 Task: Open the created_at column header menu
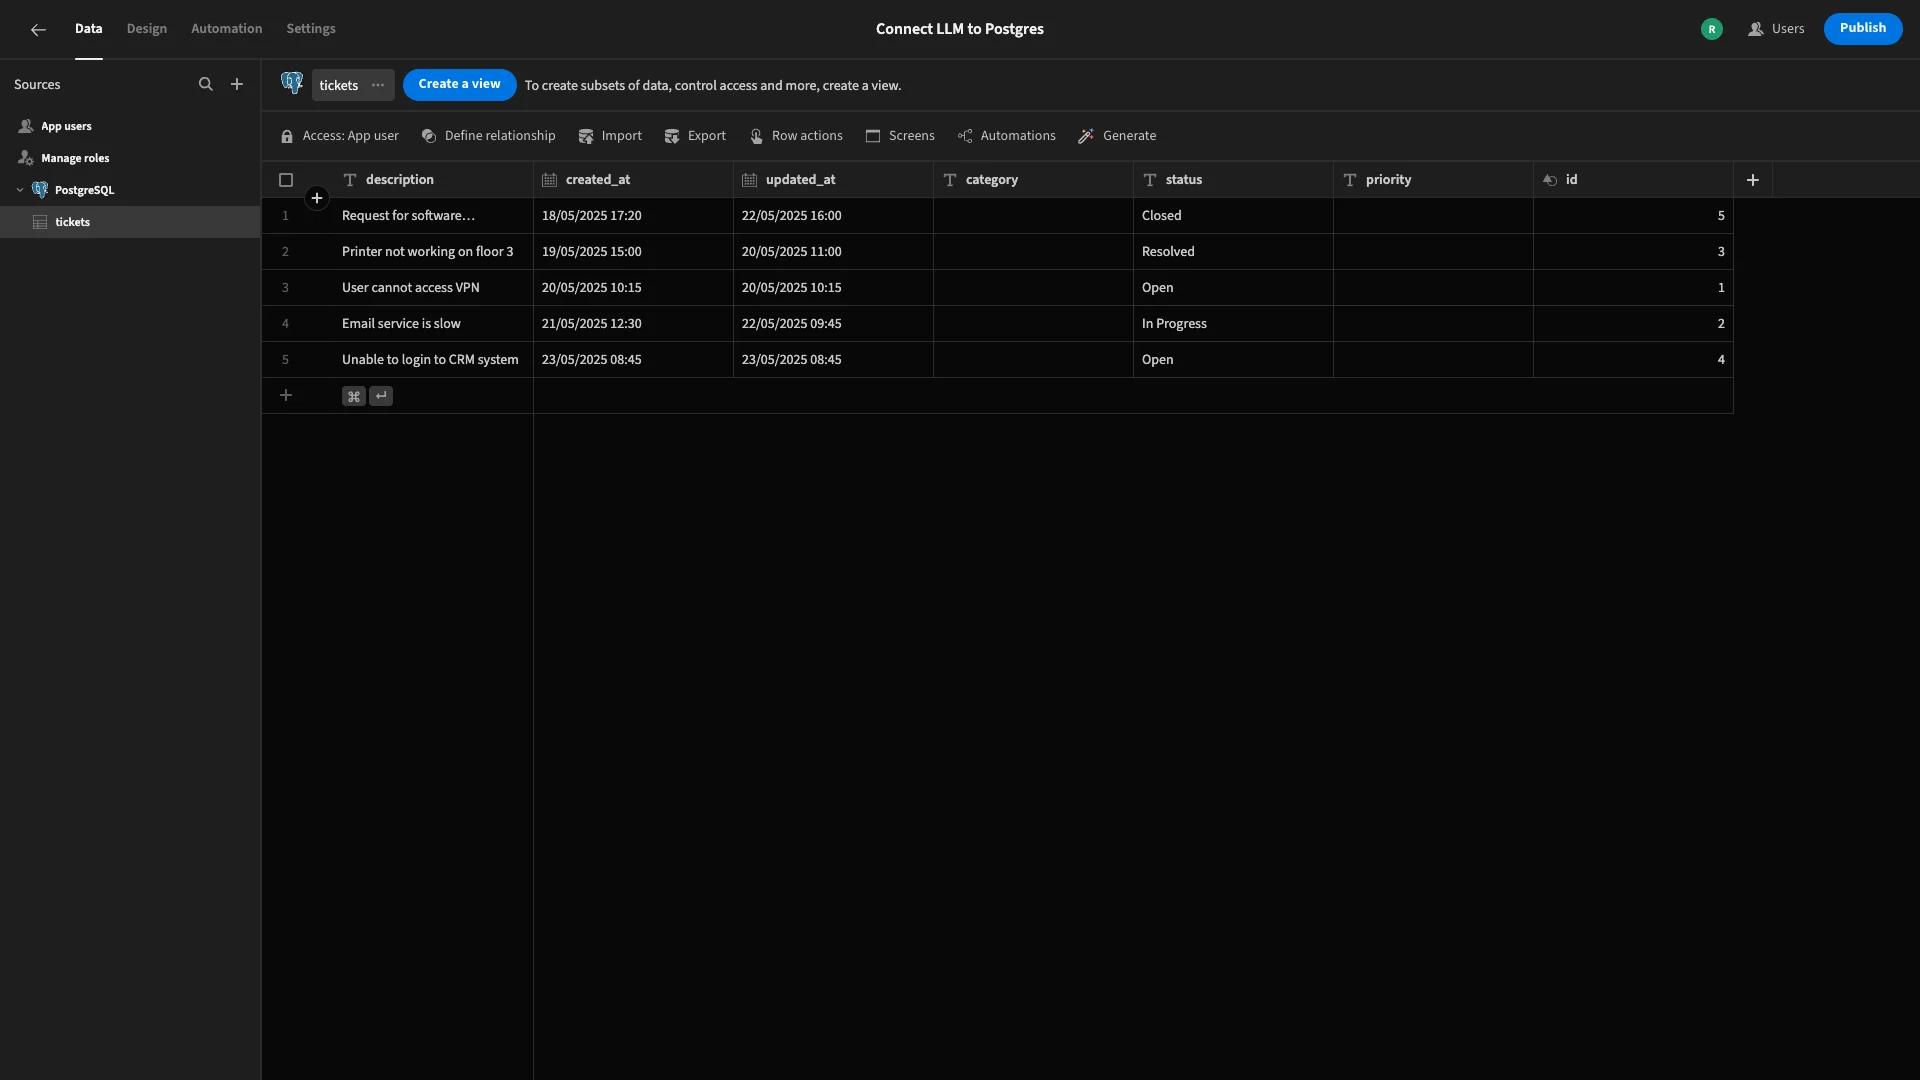633,180
